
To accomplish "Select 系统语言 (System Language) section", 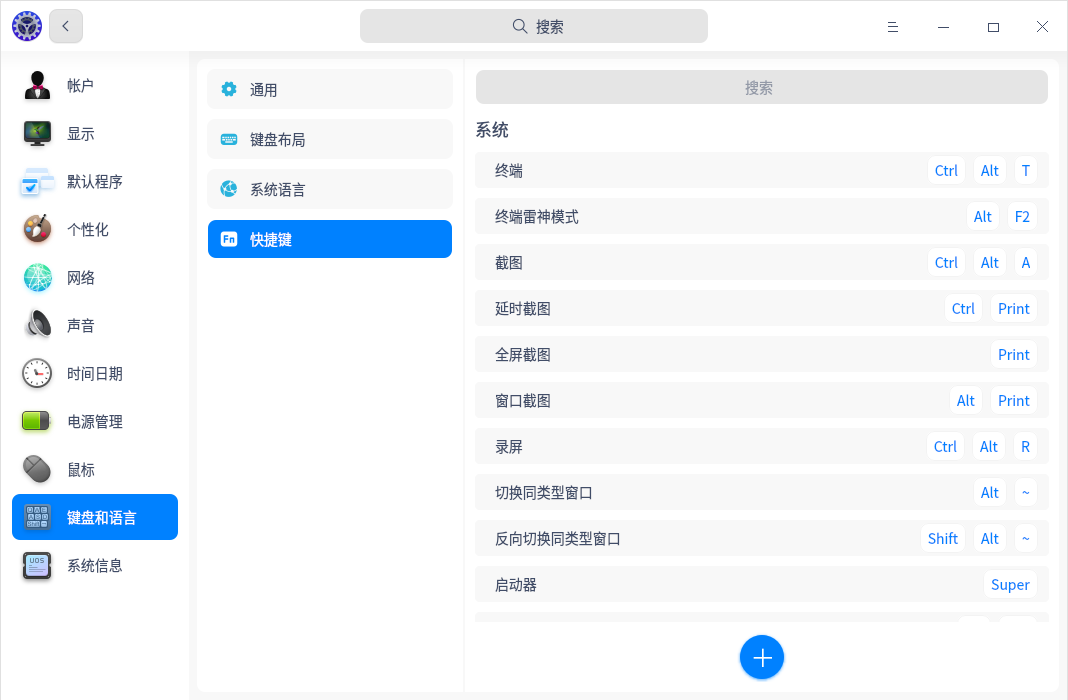I will coord(330,190).
